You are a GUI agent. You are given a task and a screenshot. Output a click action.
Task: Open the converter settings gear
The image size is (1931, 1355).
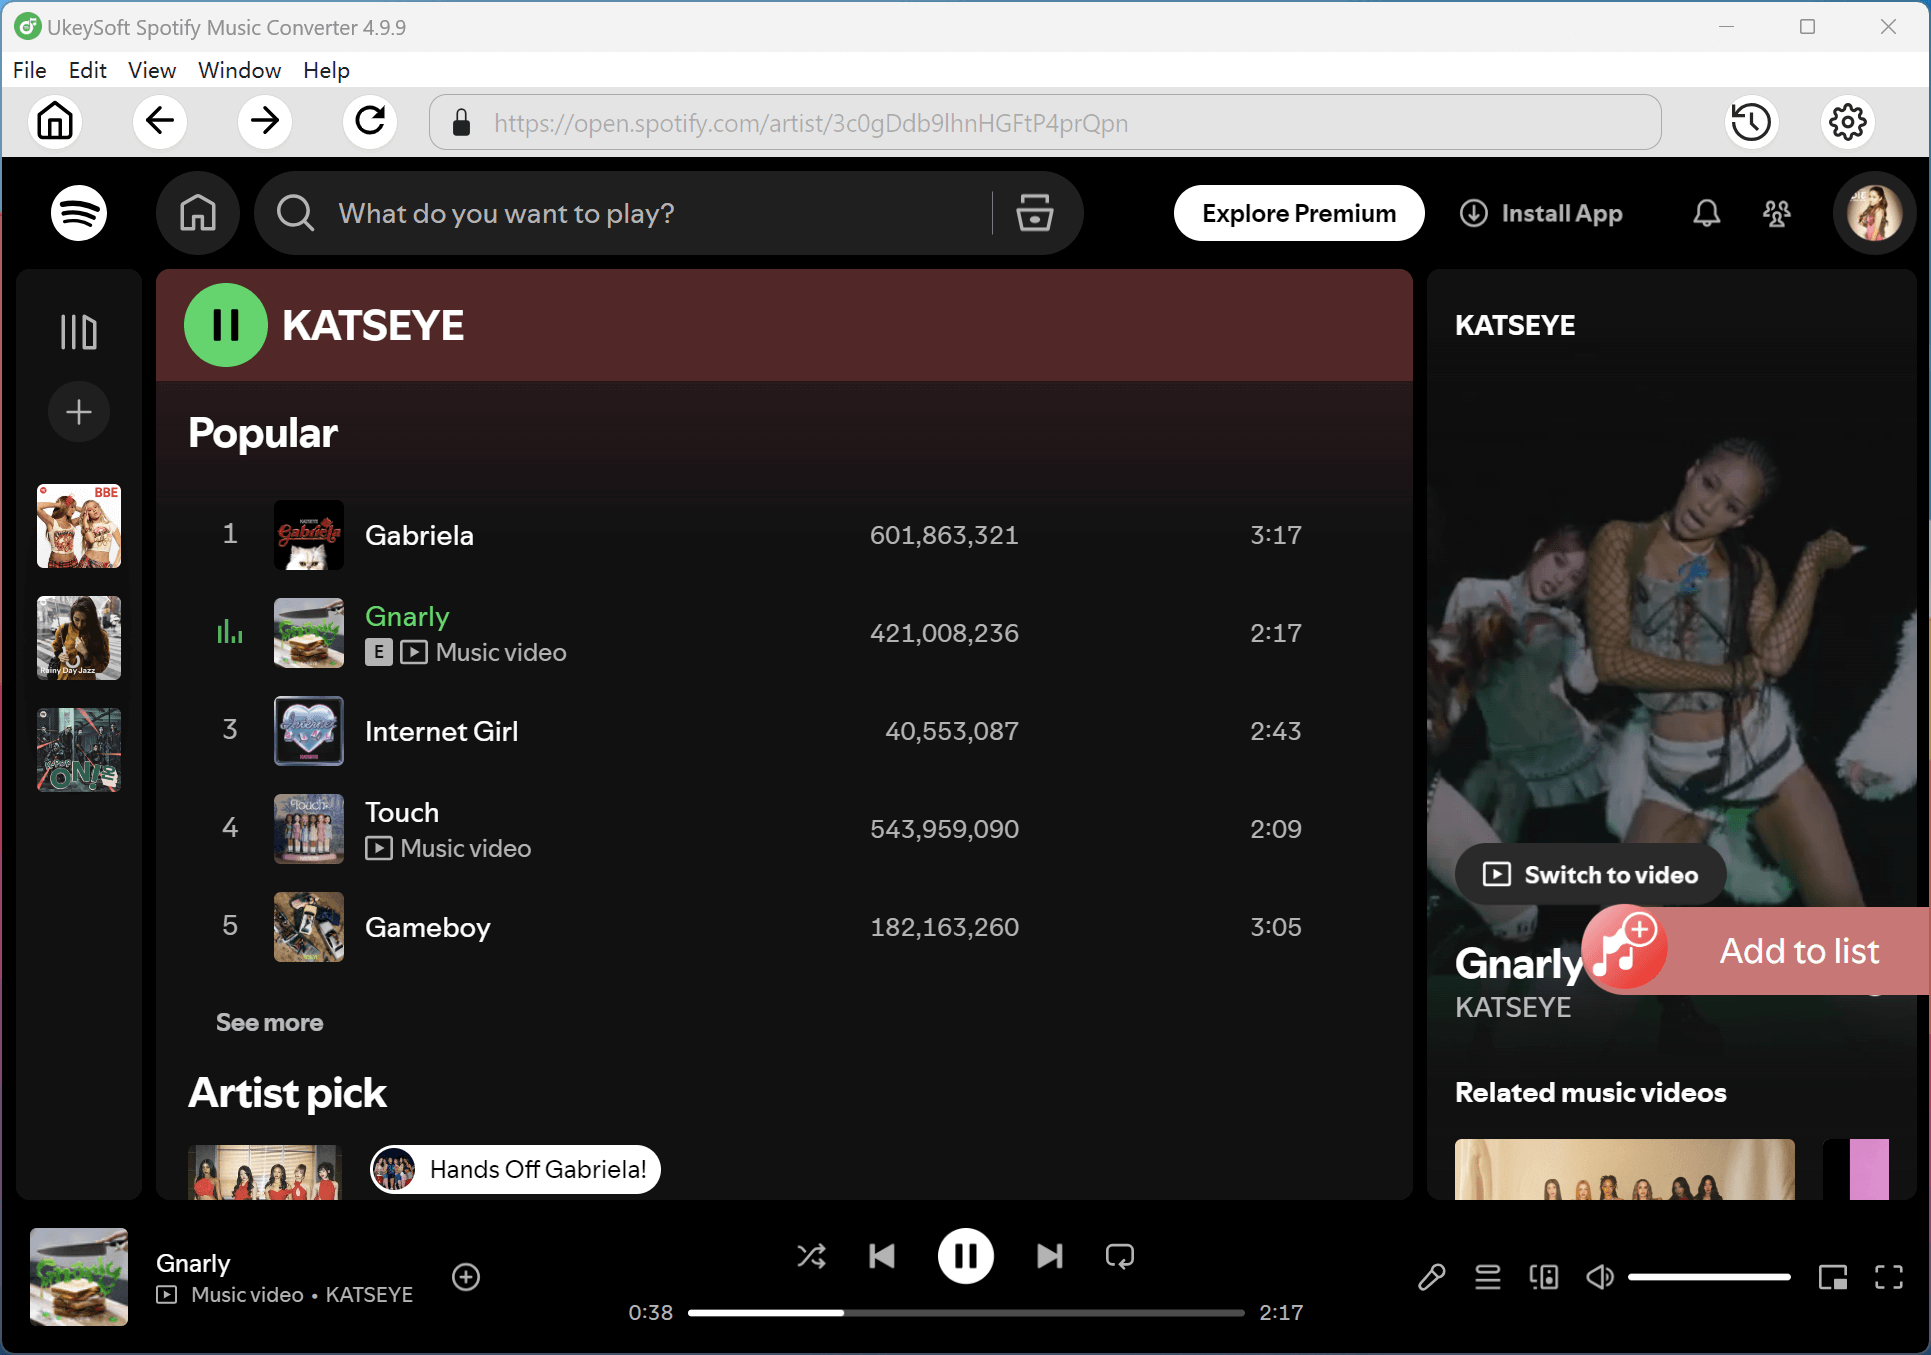pyautogui.click(x=1847, y=122)
